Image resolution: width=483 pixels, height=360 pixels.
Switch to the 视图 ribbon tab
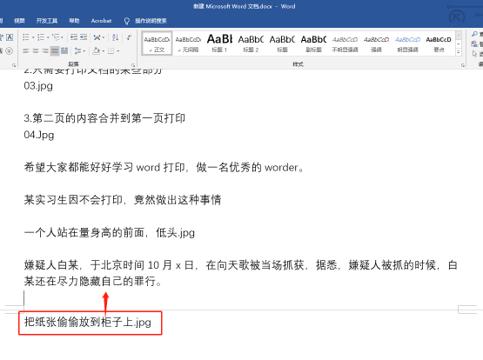point(19,21)
